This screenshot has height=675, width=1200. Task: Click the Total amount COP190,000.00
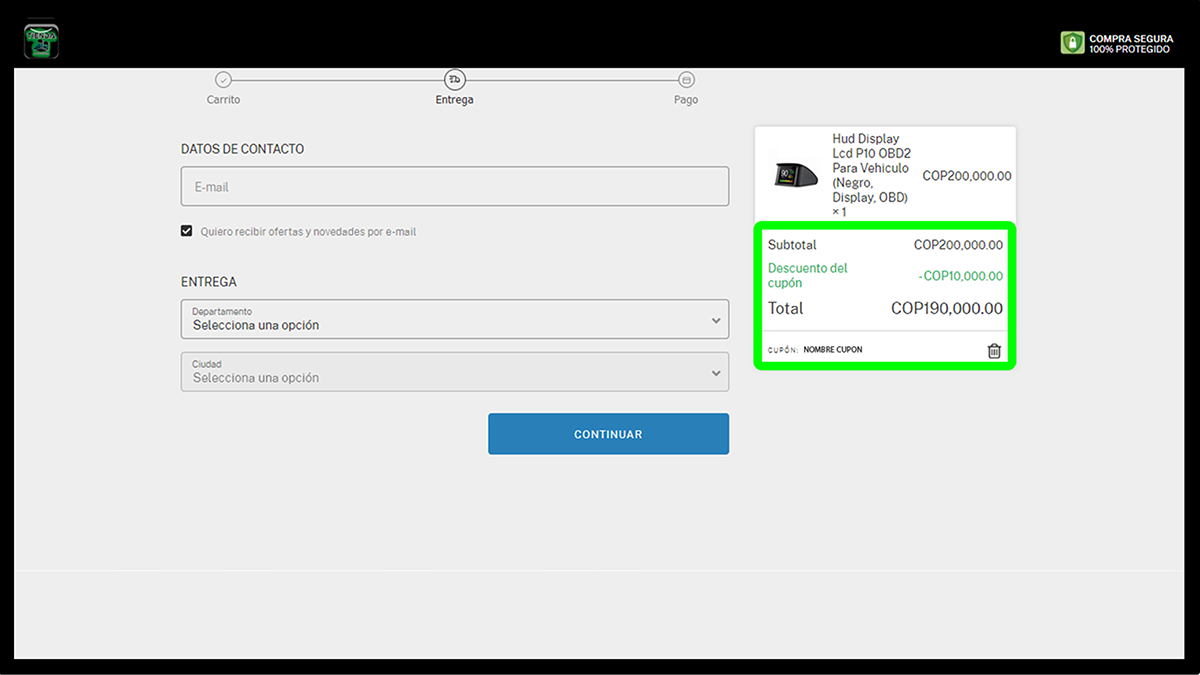click(x=946, y=309)
